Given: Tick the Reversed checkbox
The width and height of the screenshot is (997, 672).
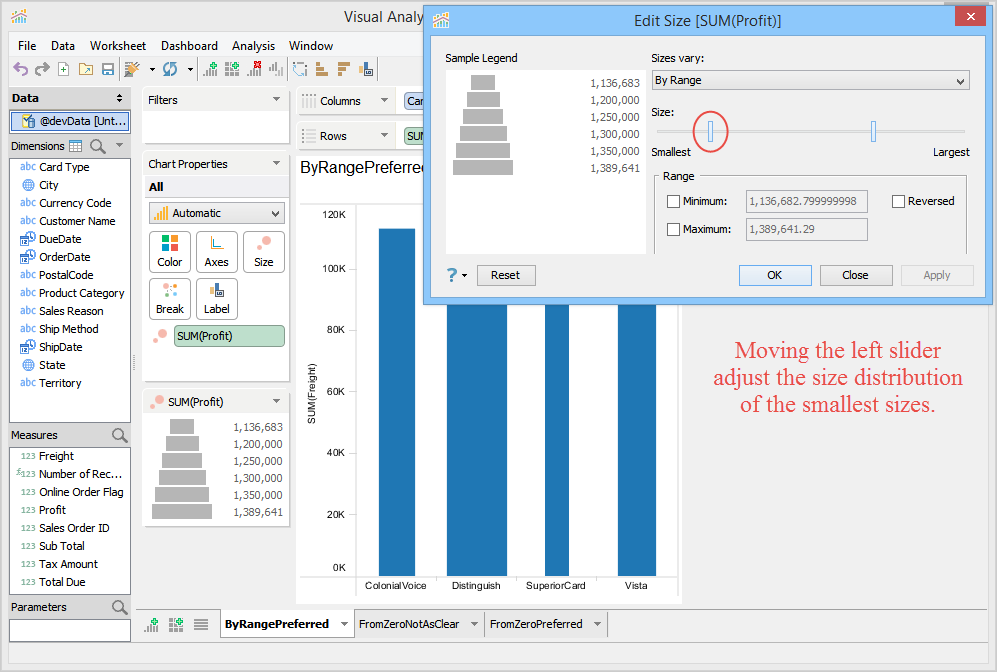Looking at the screenshot, I should pyautogui.click(x=898, y=202).
